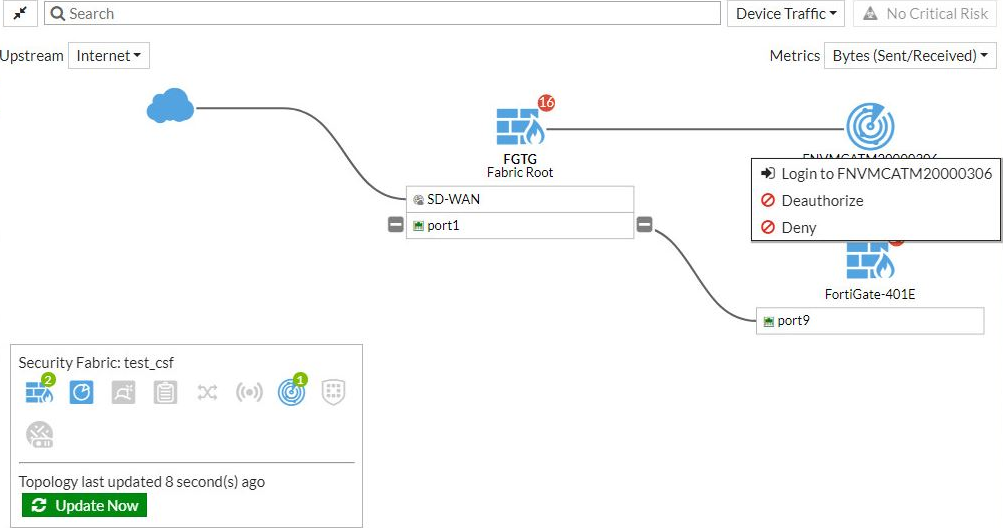Screen dimensions: 1003x528
Task: Choose Deny from context menu
Action: point(876,227)
